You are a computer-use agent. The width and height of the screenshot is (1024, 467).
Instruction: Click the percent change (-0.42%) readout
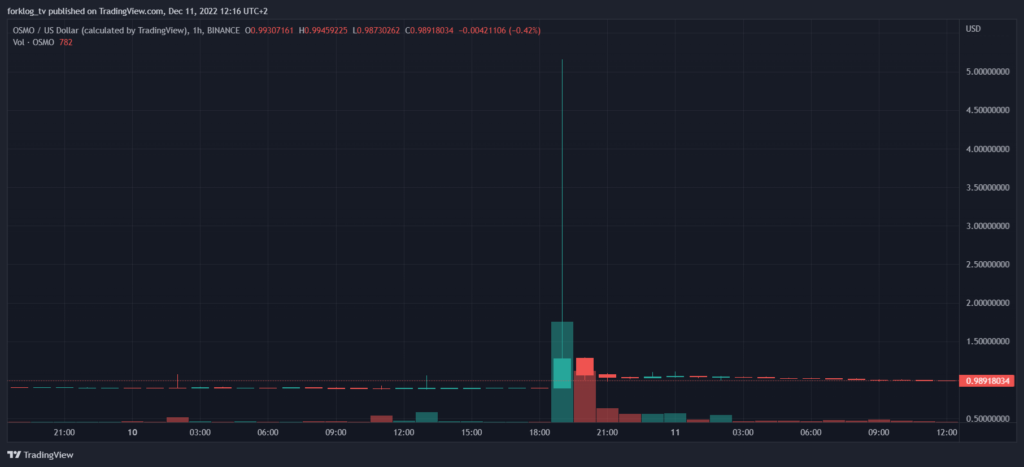(523, 30)
